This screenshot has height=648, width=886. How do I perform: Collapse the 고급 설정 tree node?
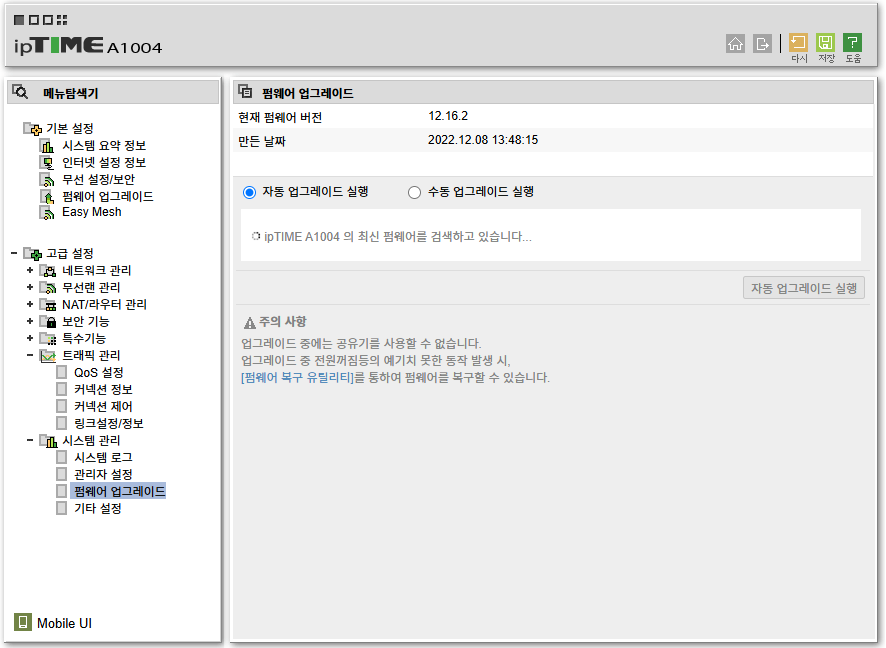click(14, 253)
